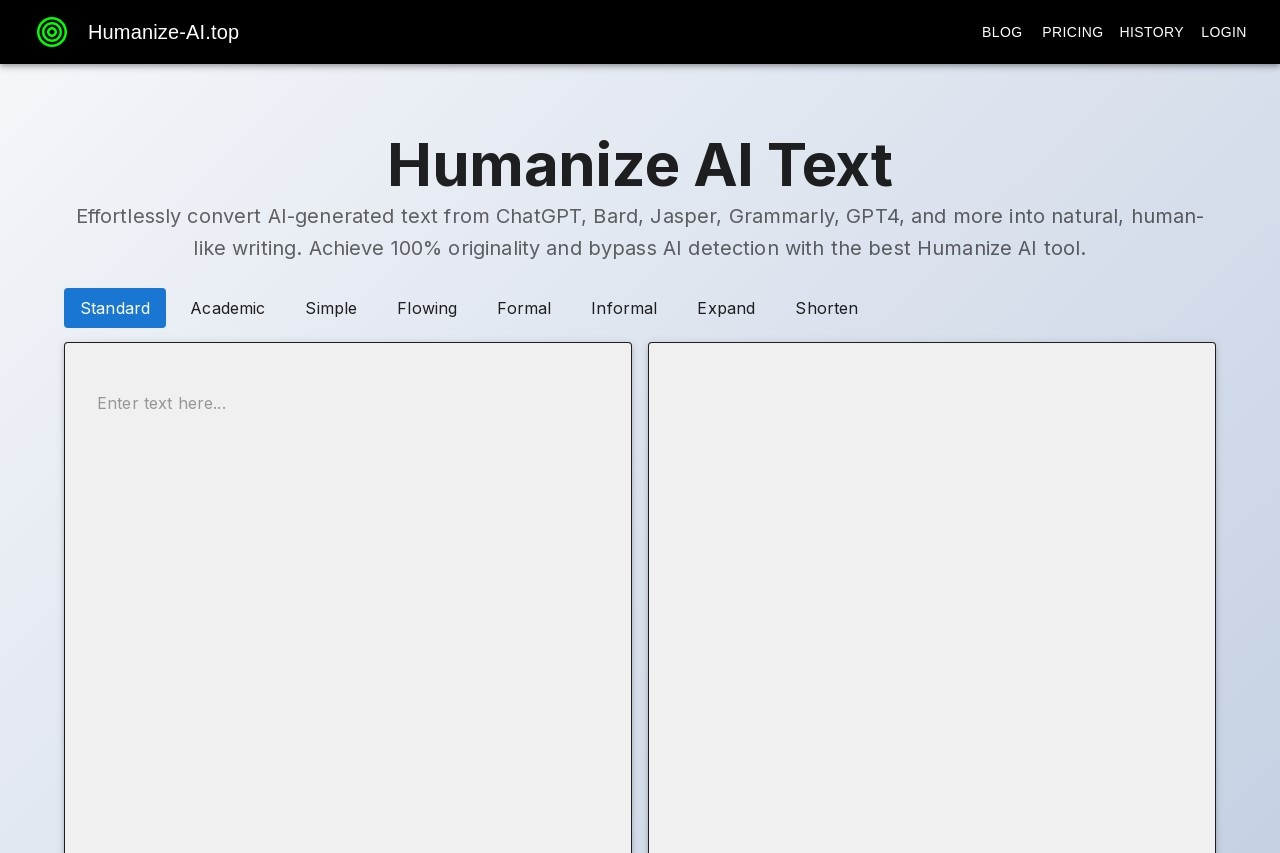The image size is (1280, 853).
Task: View the HISTORY page
Action: pyautogui.click(x=1151, y=32)
